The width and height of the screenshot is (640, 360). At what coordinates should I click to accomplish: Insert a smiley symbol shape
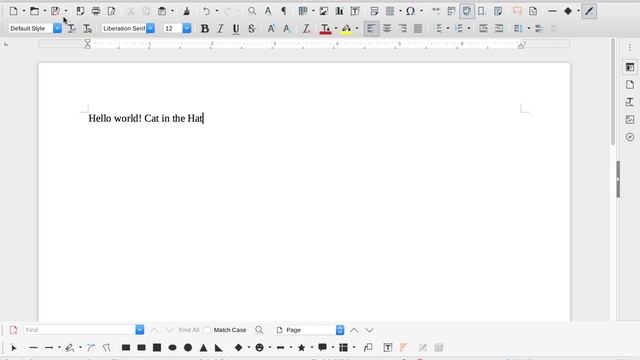click(259, 348)
